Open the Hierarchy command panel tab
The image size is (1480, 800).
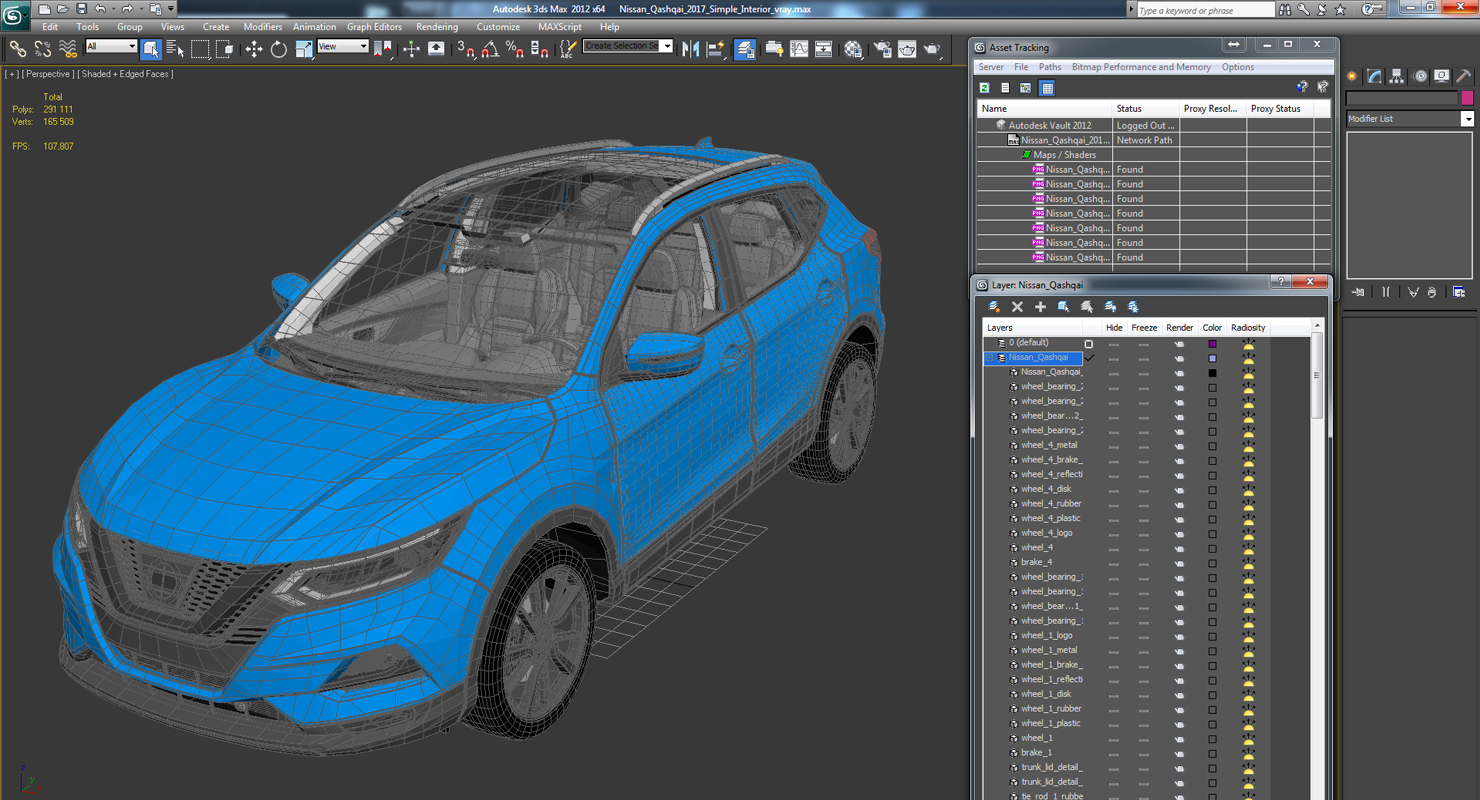click(x=1397, y=76)
